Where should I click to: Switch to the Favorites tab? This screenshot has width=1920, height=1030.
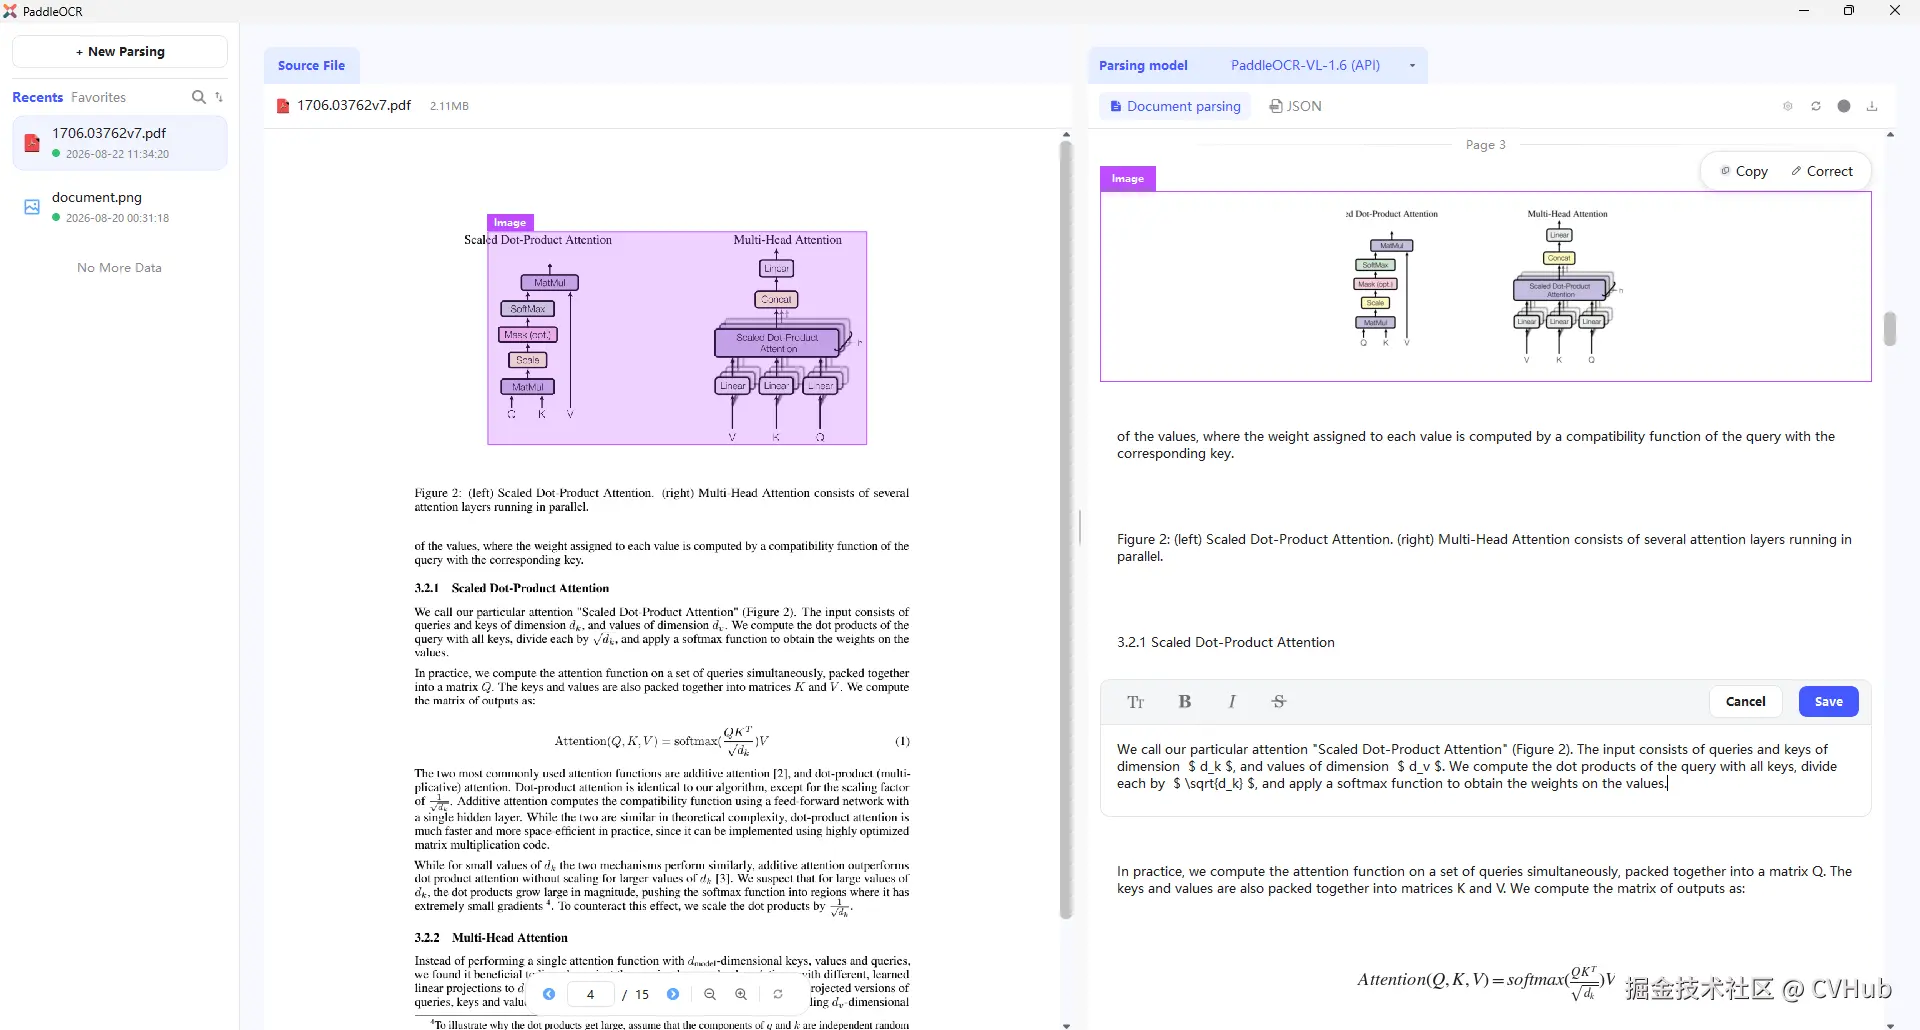98,97
